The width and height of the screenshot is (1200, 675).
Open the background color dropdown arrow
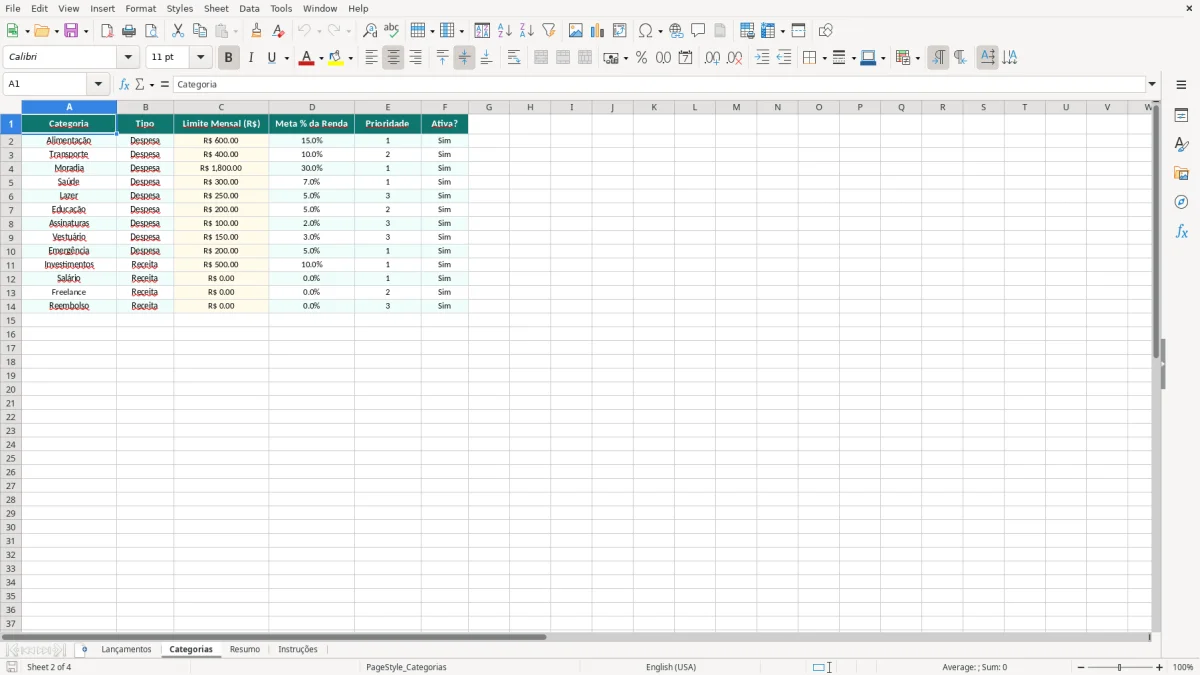point(350,58)
